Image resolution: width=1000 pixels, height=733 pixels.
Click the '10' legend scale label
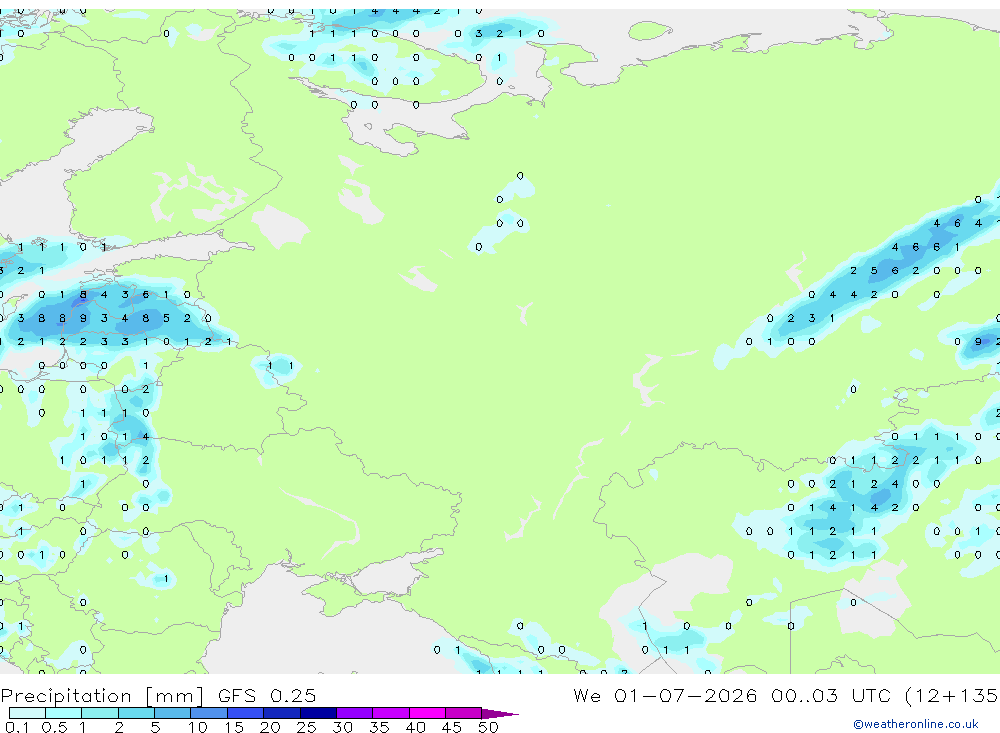197,727
